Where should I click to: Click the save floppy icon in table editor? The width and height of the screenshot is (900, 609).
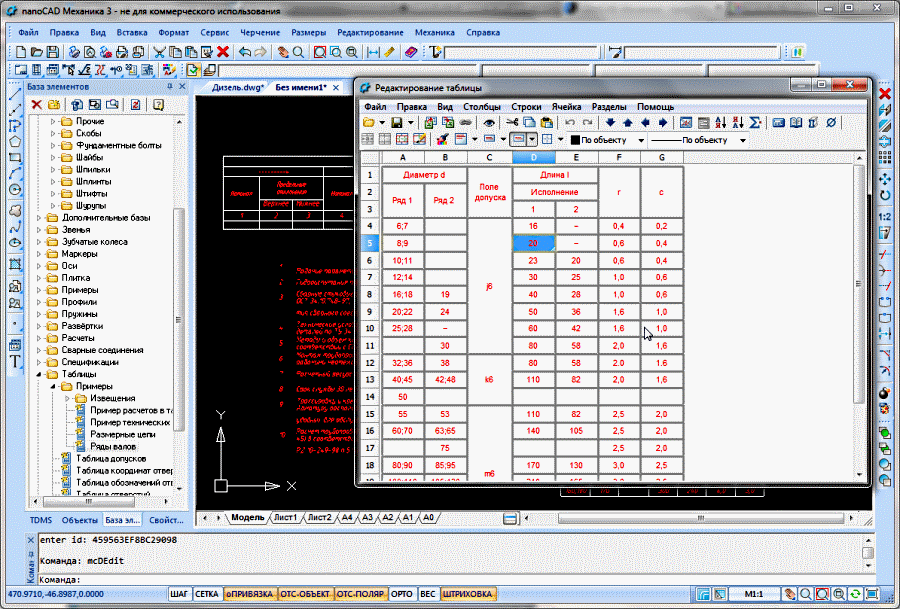pos(396,123)
